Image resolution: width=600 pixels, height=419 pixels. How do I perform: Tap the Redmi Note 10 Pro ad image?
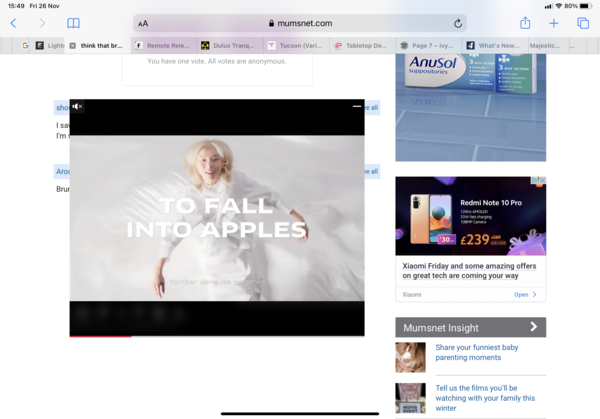(470, 218)
